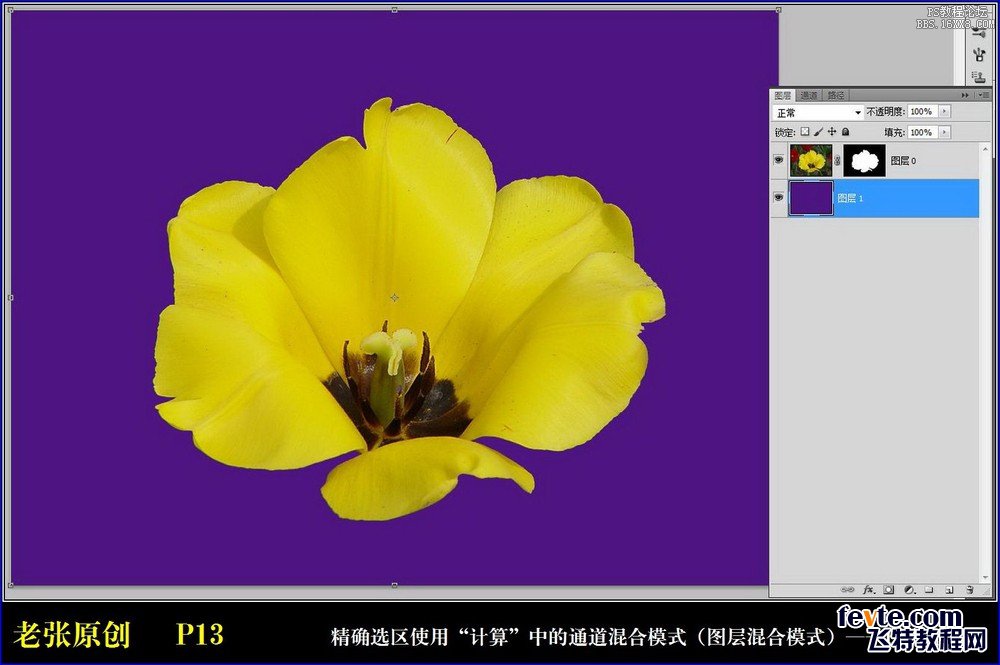Click the link layers chain icon
This screenshot has width=1000, height=665.
point(847,590)
